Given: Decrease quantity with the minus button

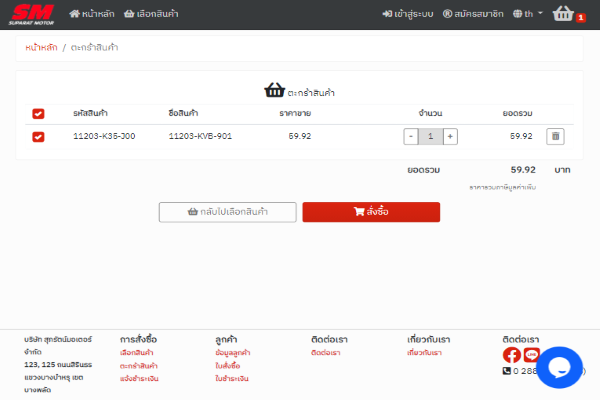Looking at the screenshot, I should pyautogui.click(x=411, y=136).
